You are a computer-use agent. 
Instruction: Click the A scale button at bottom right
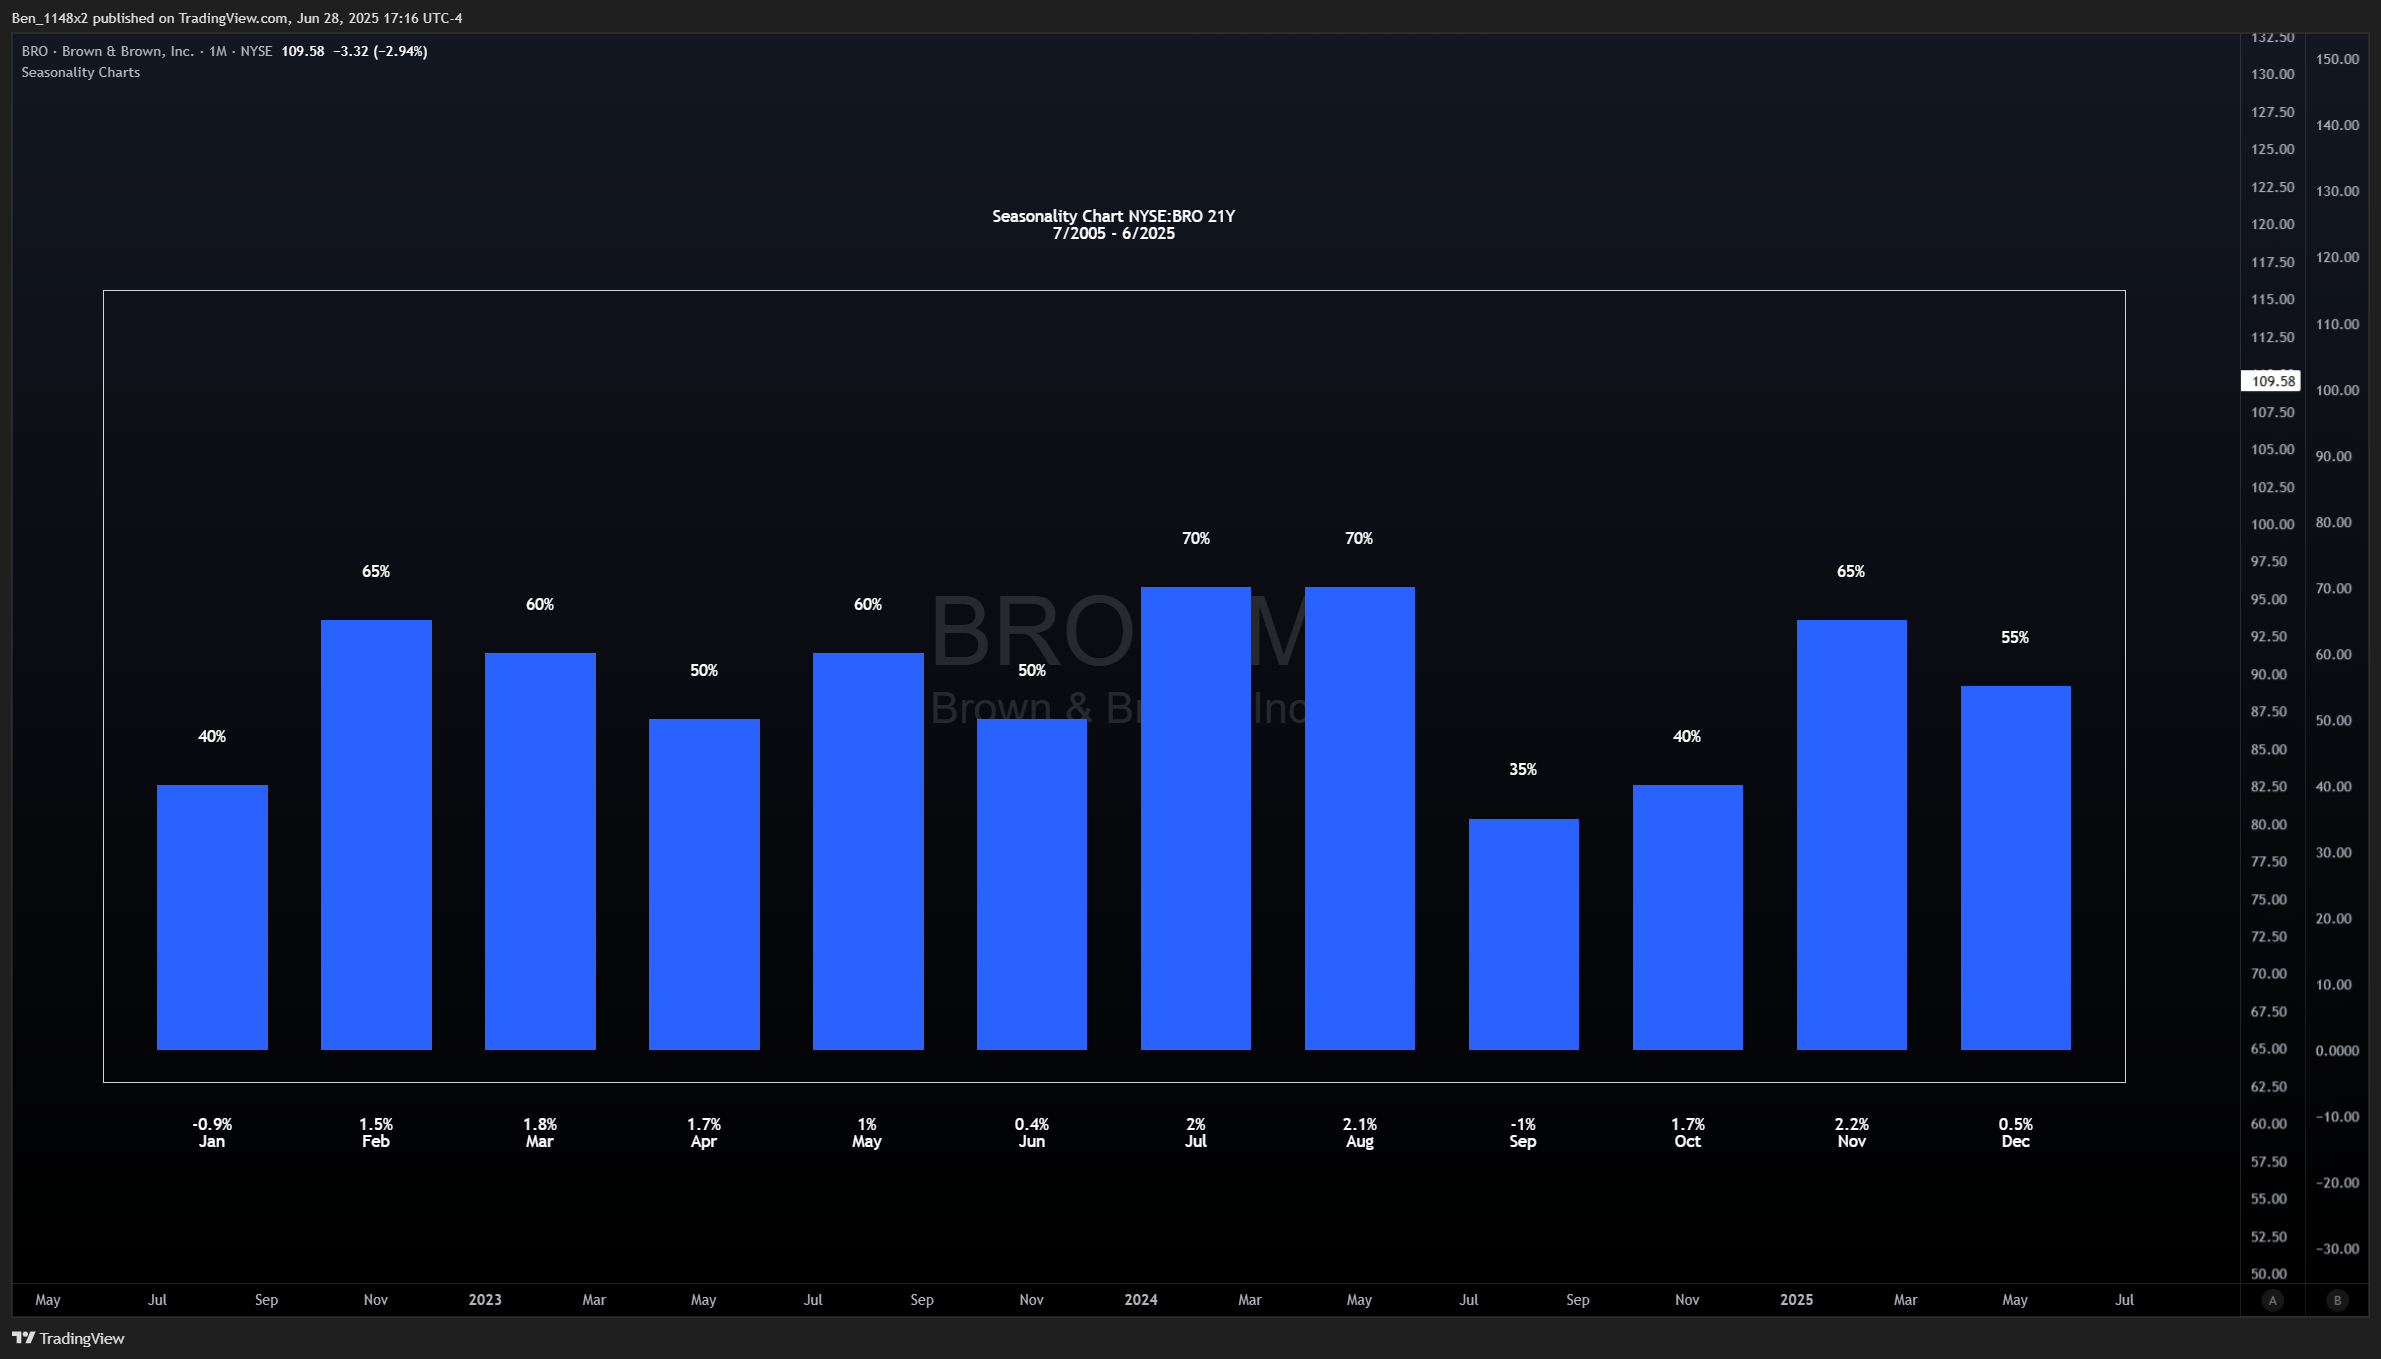coord(2272,1300)
